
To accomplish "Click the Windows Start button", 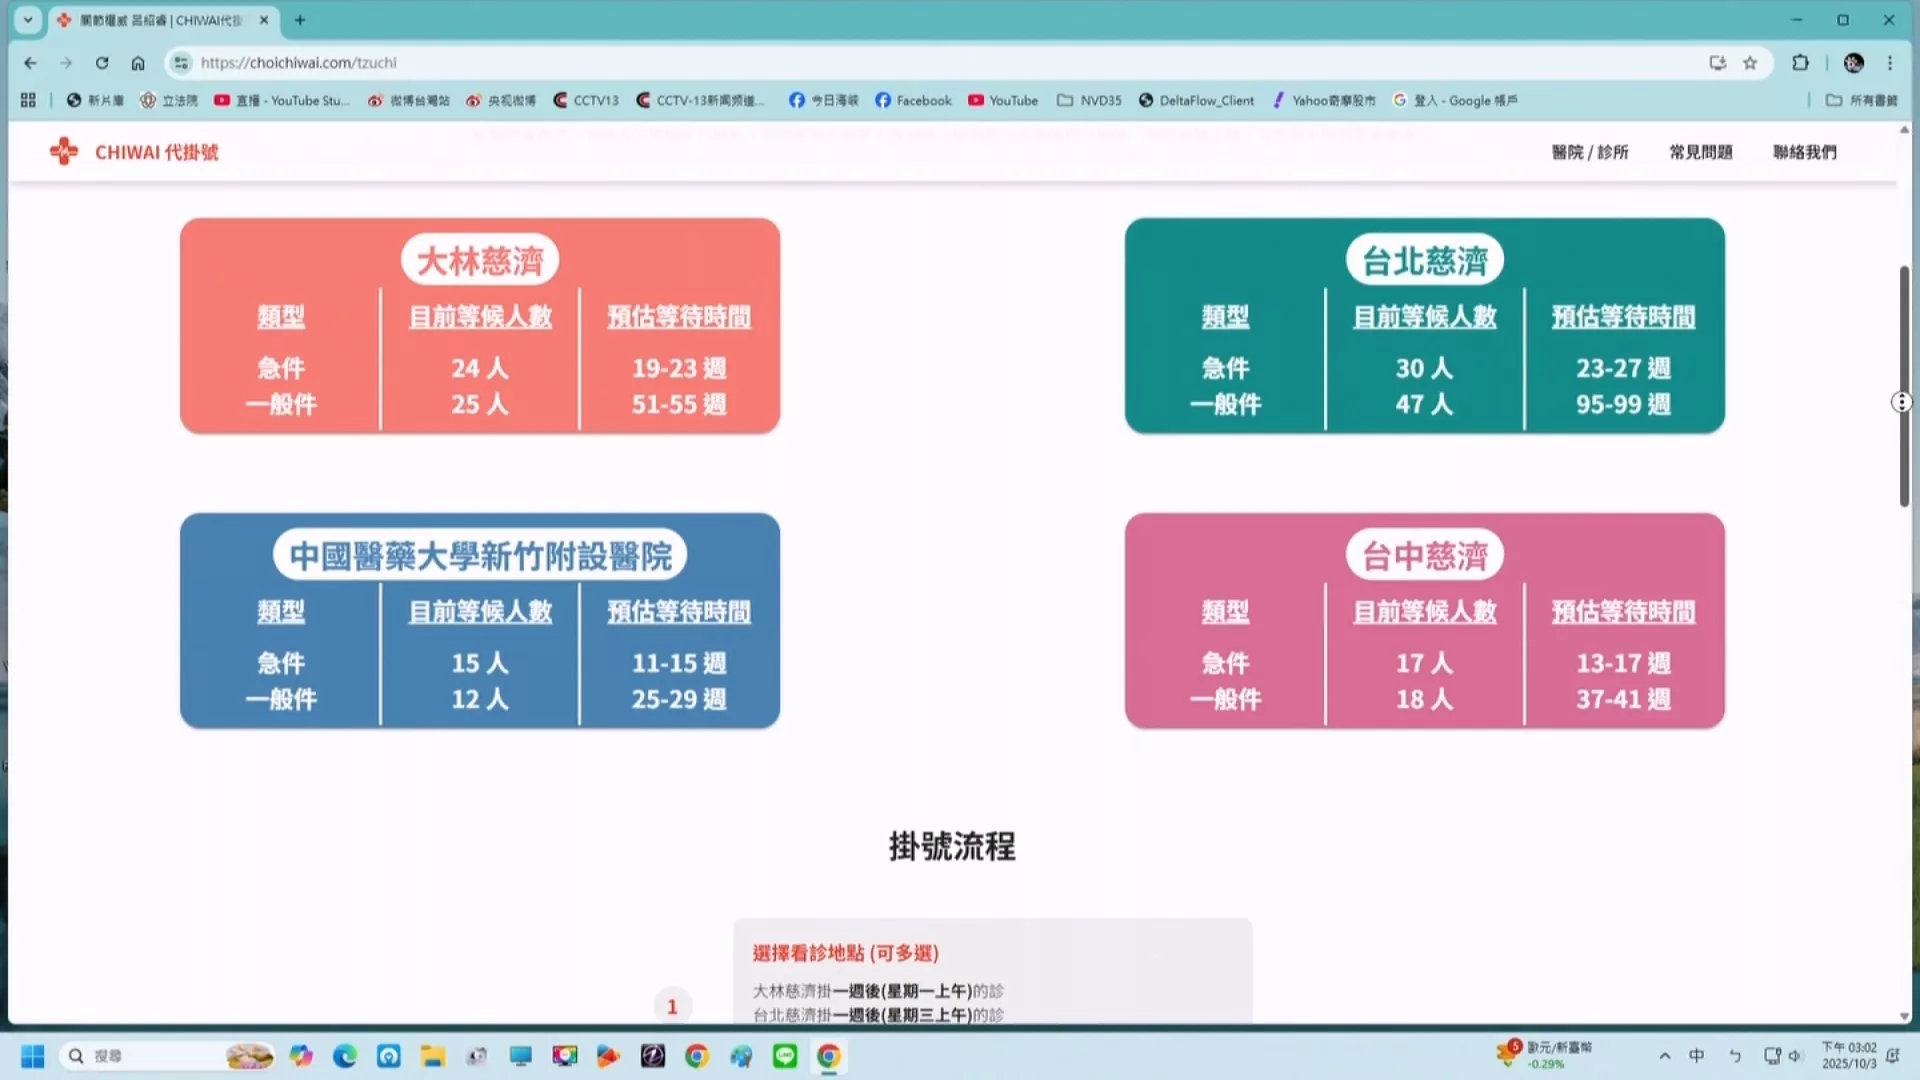I will (x=32, y=1056).
